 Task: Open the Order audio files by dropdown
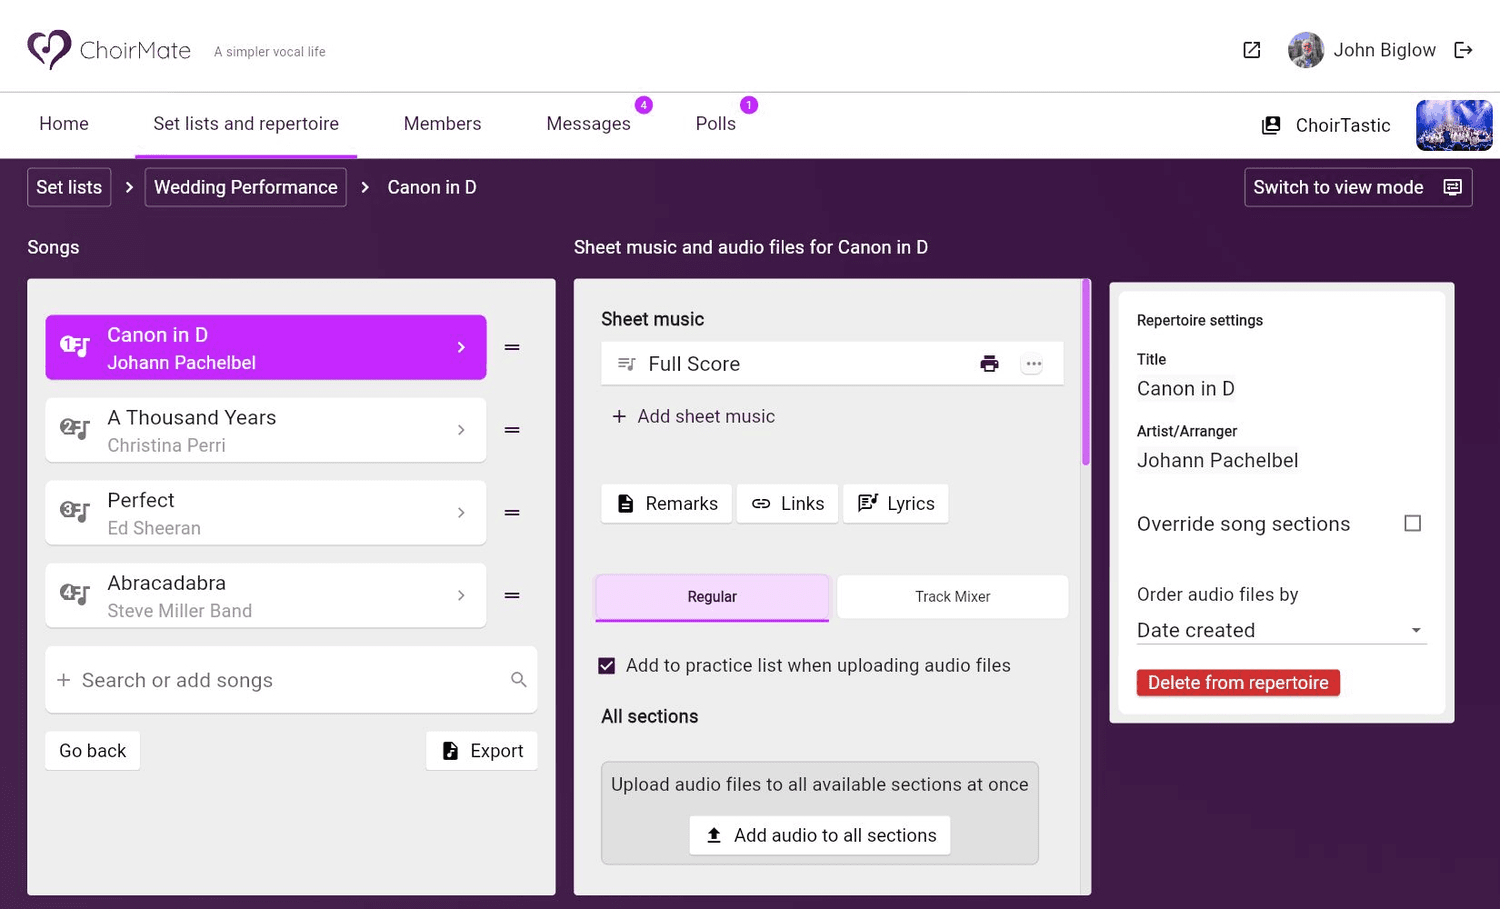(x=1281, y=630)
